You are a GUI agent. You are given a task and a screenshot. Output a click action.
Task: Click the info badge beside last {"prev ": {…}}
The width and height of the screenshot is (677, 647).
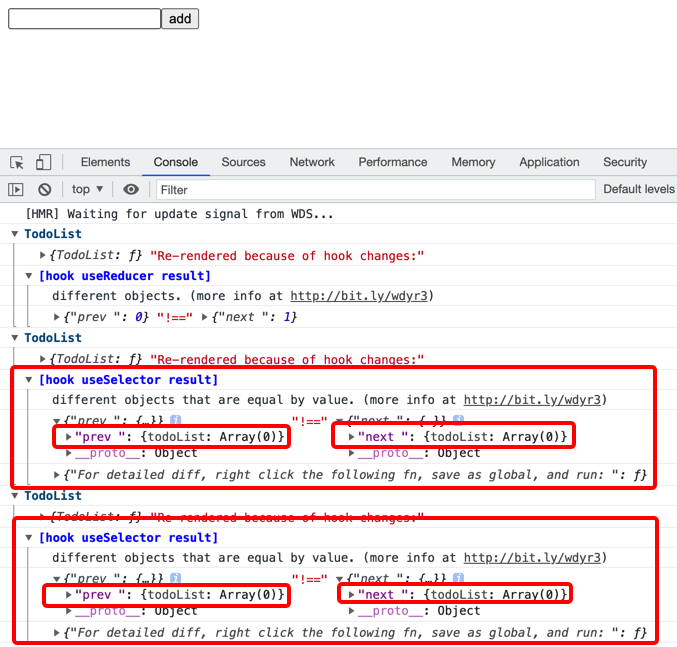pos(175,578)
